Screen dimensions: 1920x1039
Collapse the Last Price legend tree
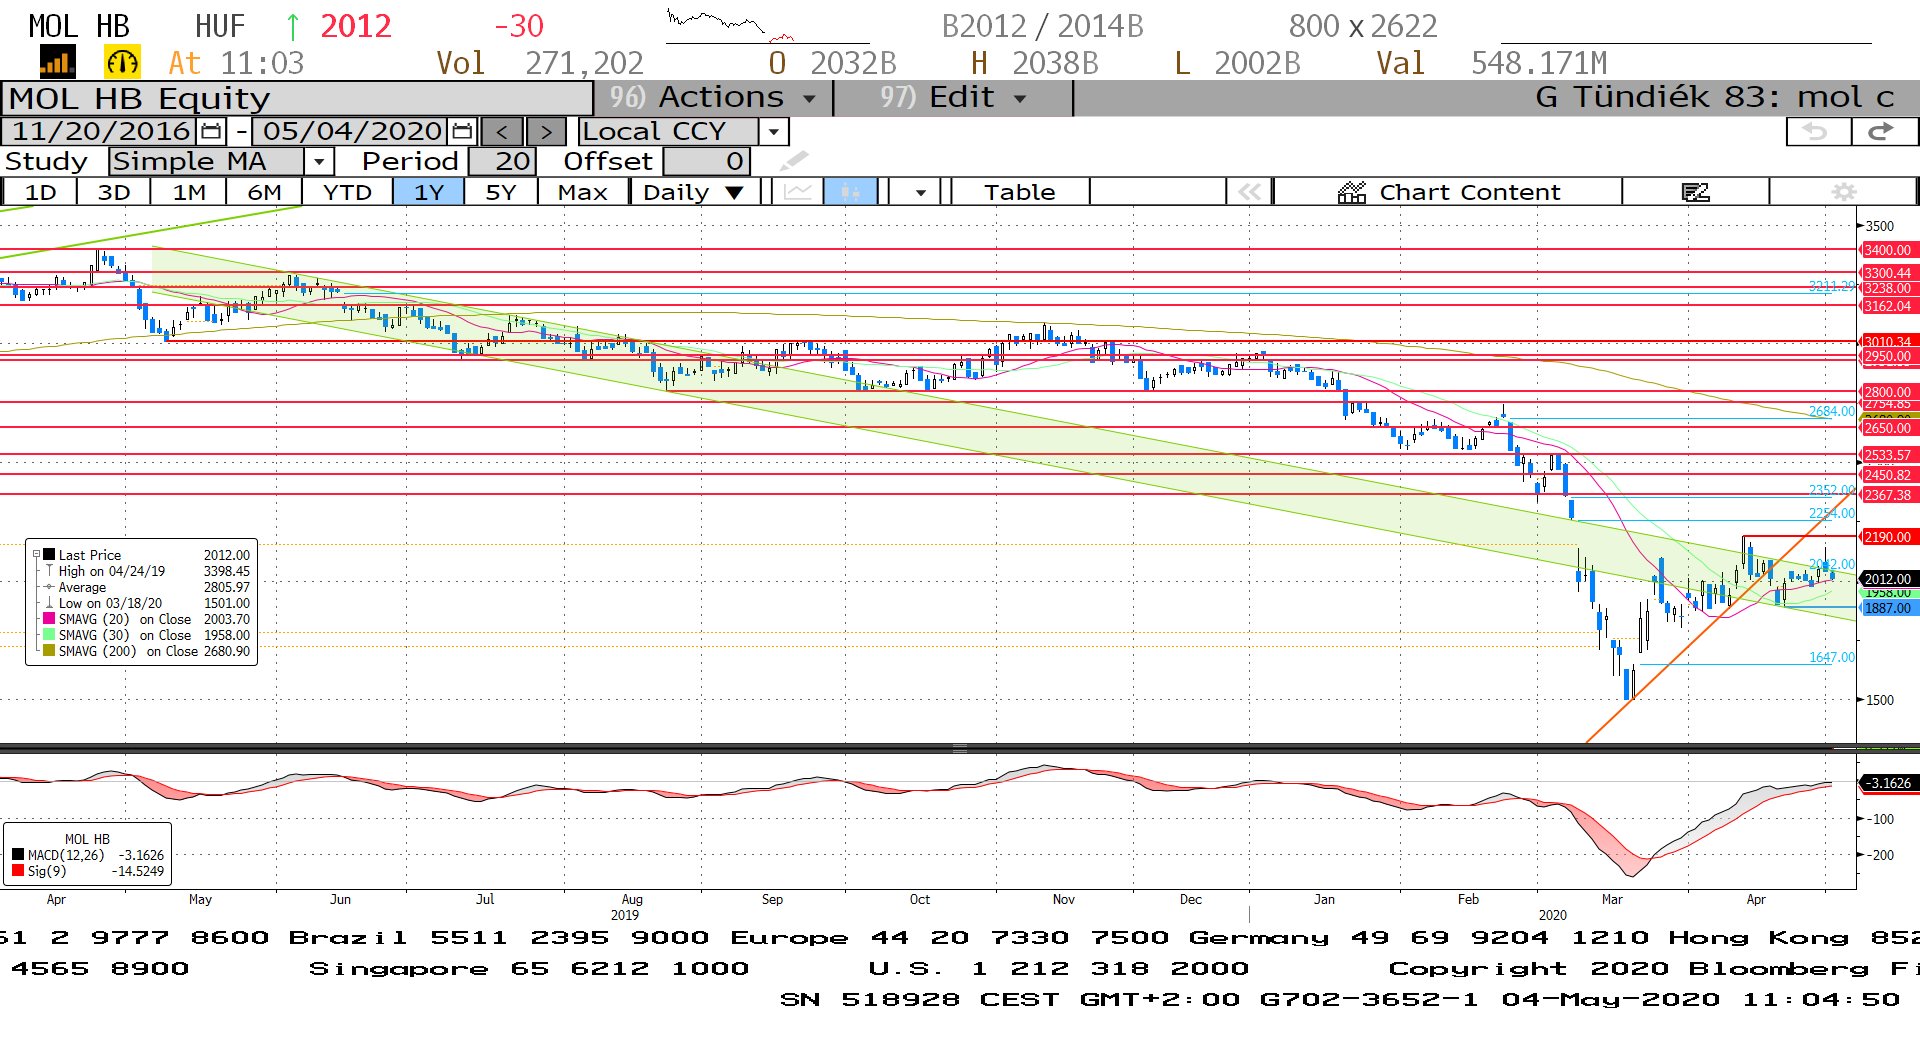(x=36, y=554)
